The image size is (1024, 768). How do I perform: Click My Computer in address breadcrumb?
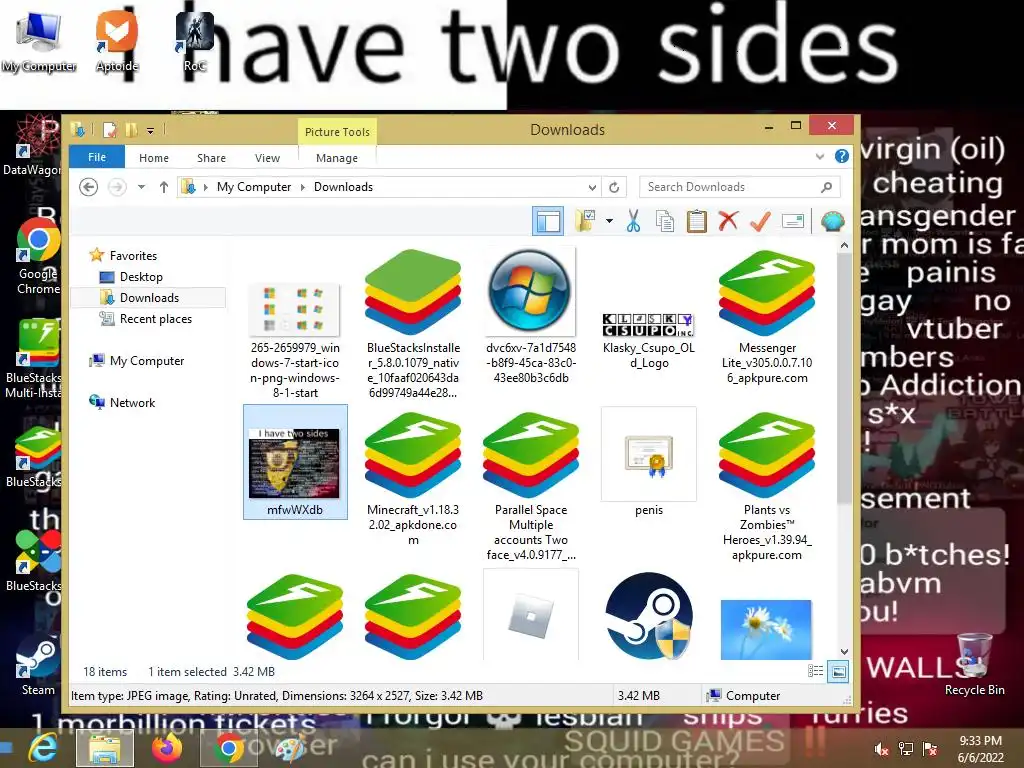coord(254,187)
